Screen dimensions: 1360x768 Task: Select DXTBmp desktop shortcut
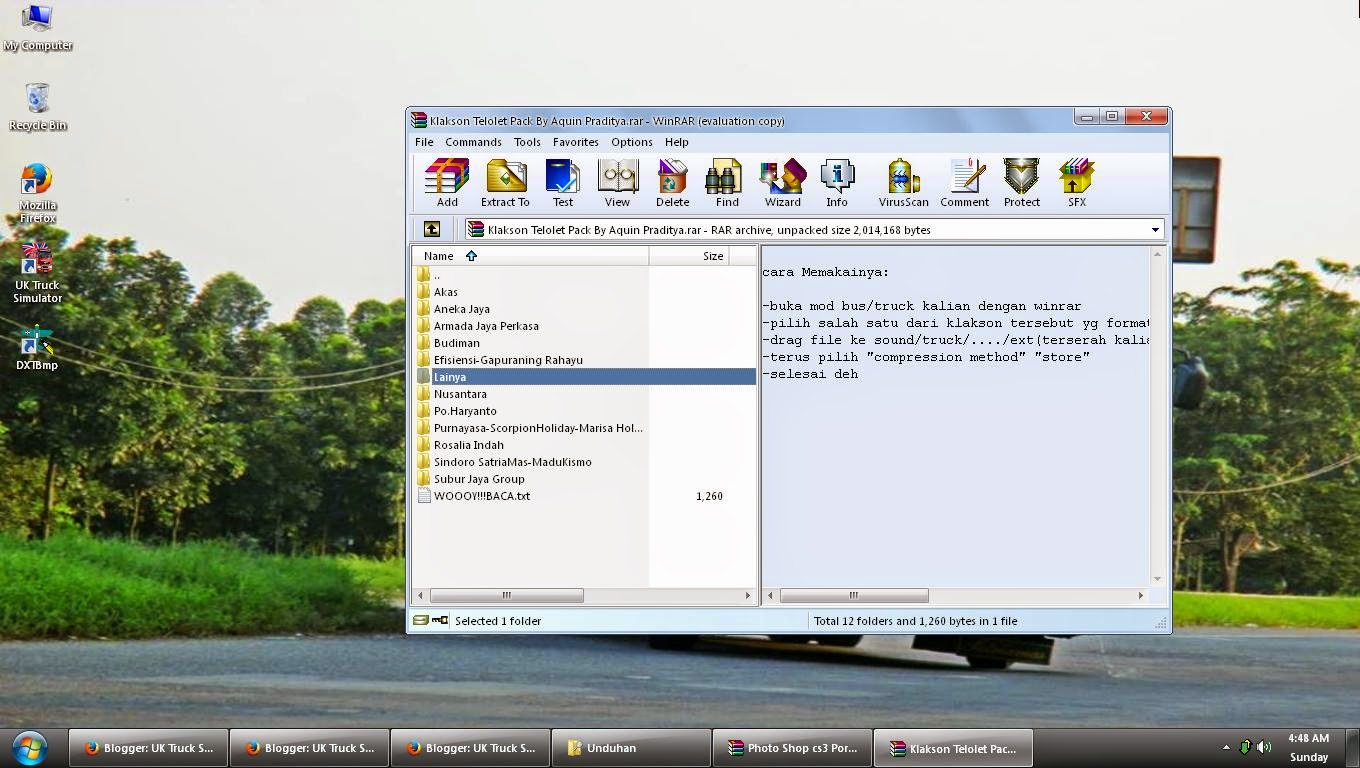[37, 348]
